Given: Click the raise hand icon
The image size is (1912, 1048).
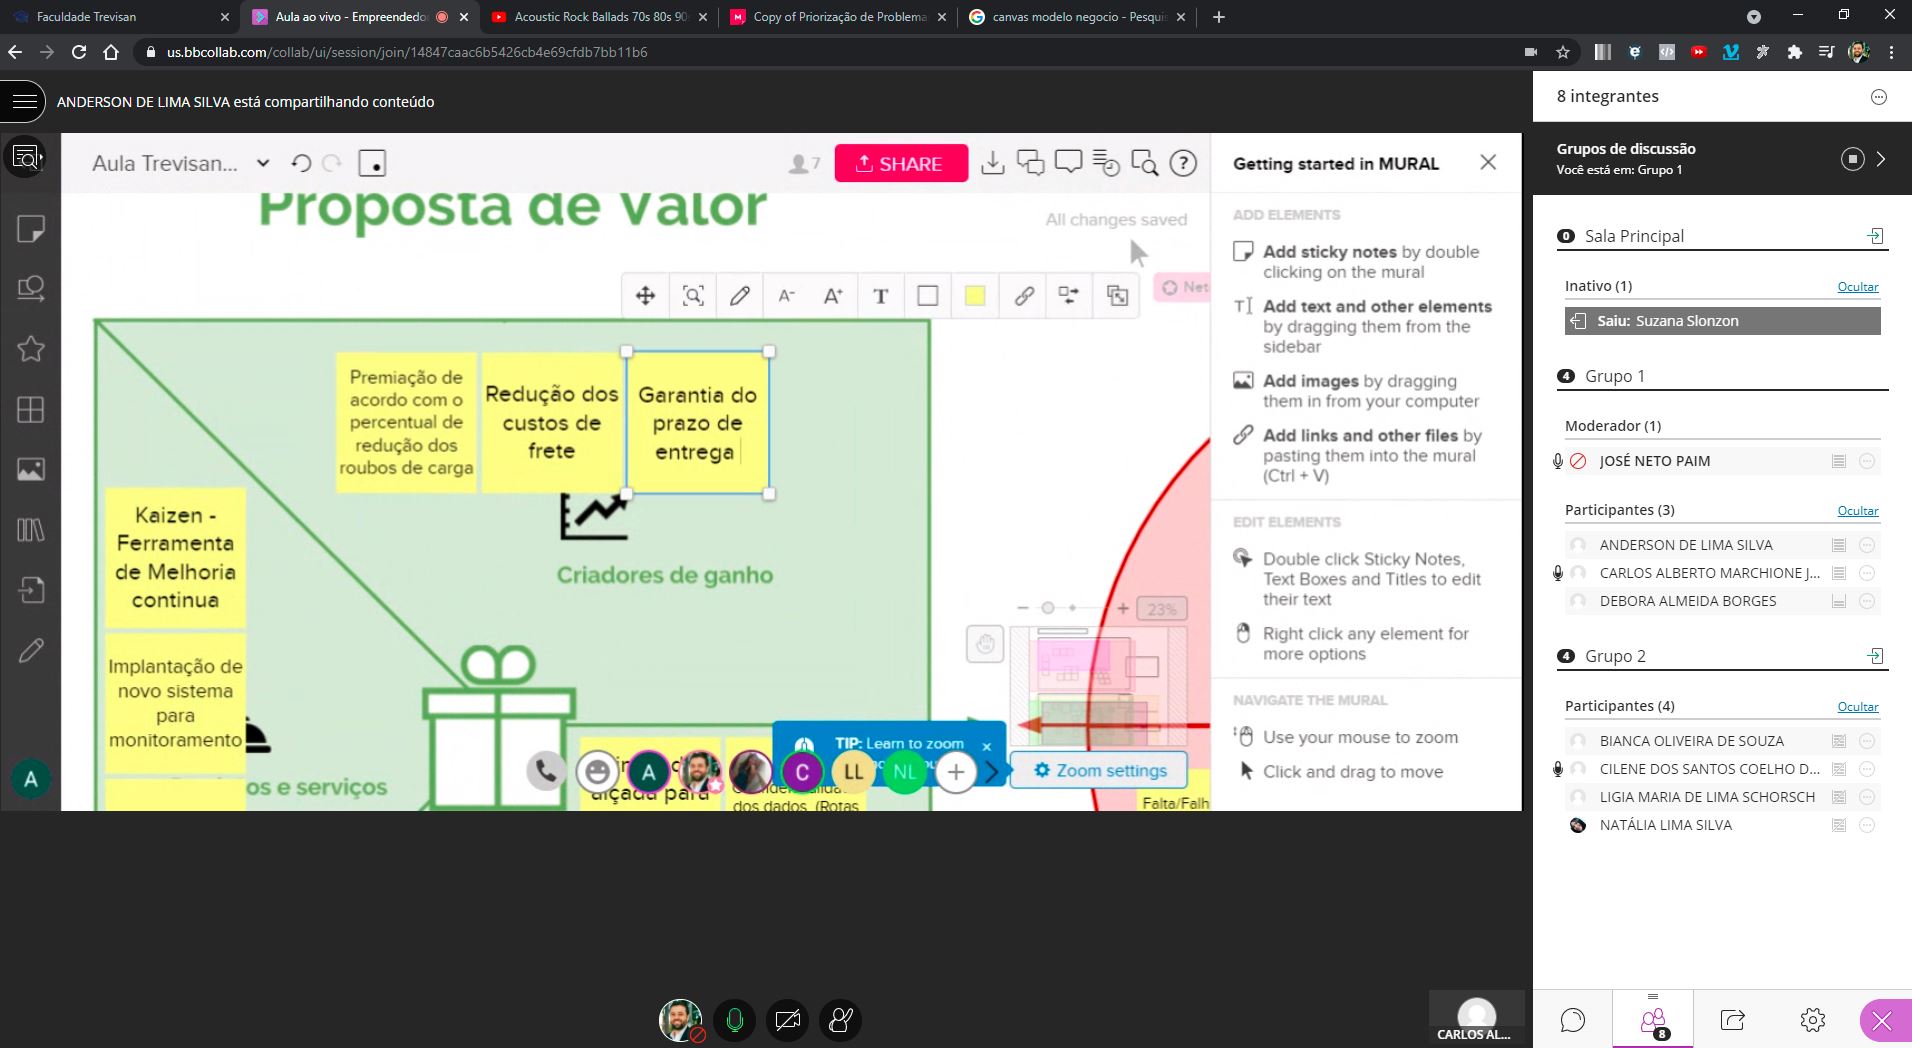Looking at the screenshot, I should 840,1020.
